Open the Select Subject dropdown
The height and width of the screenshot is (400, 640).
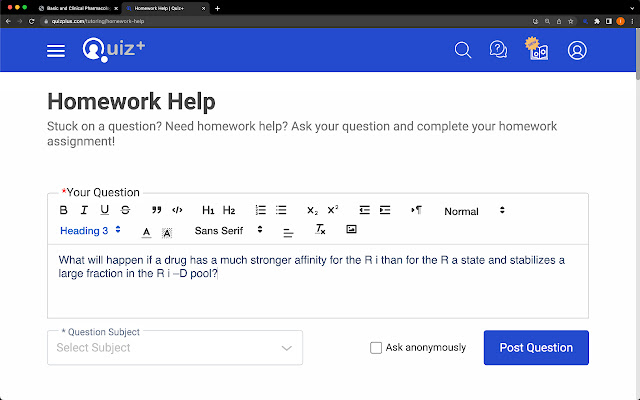point(175,348)
